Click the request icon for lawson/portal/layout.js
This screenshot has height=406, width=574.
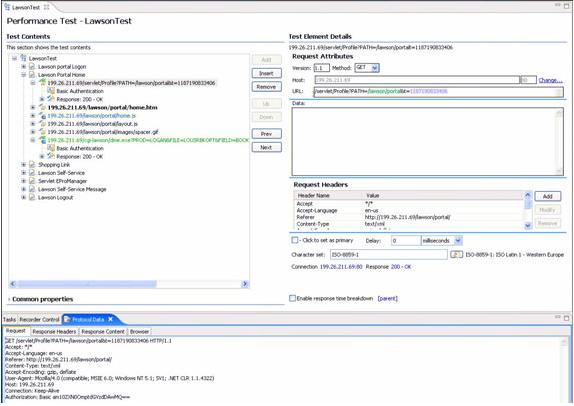pos(42,124)
